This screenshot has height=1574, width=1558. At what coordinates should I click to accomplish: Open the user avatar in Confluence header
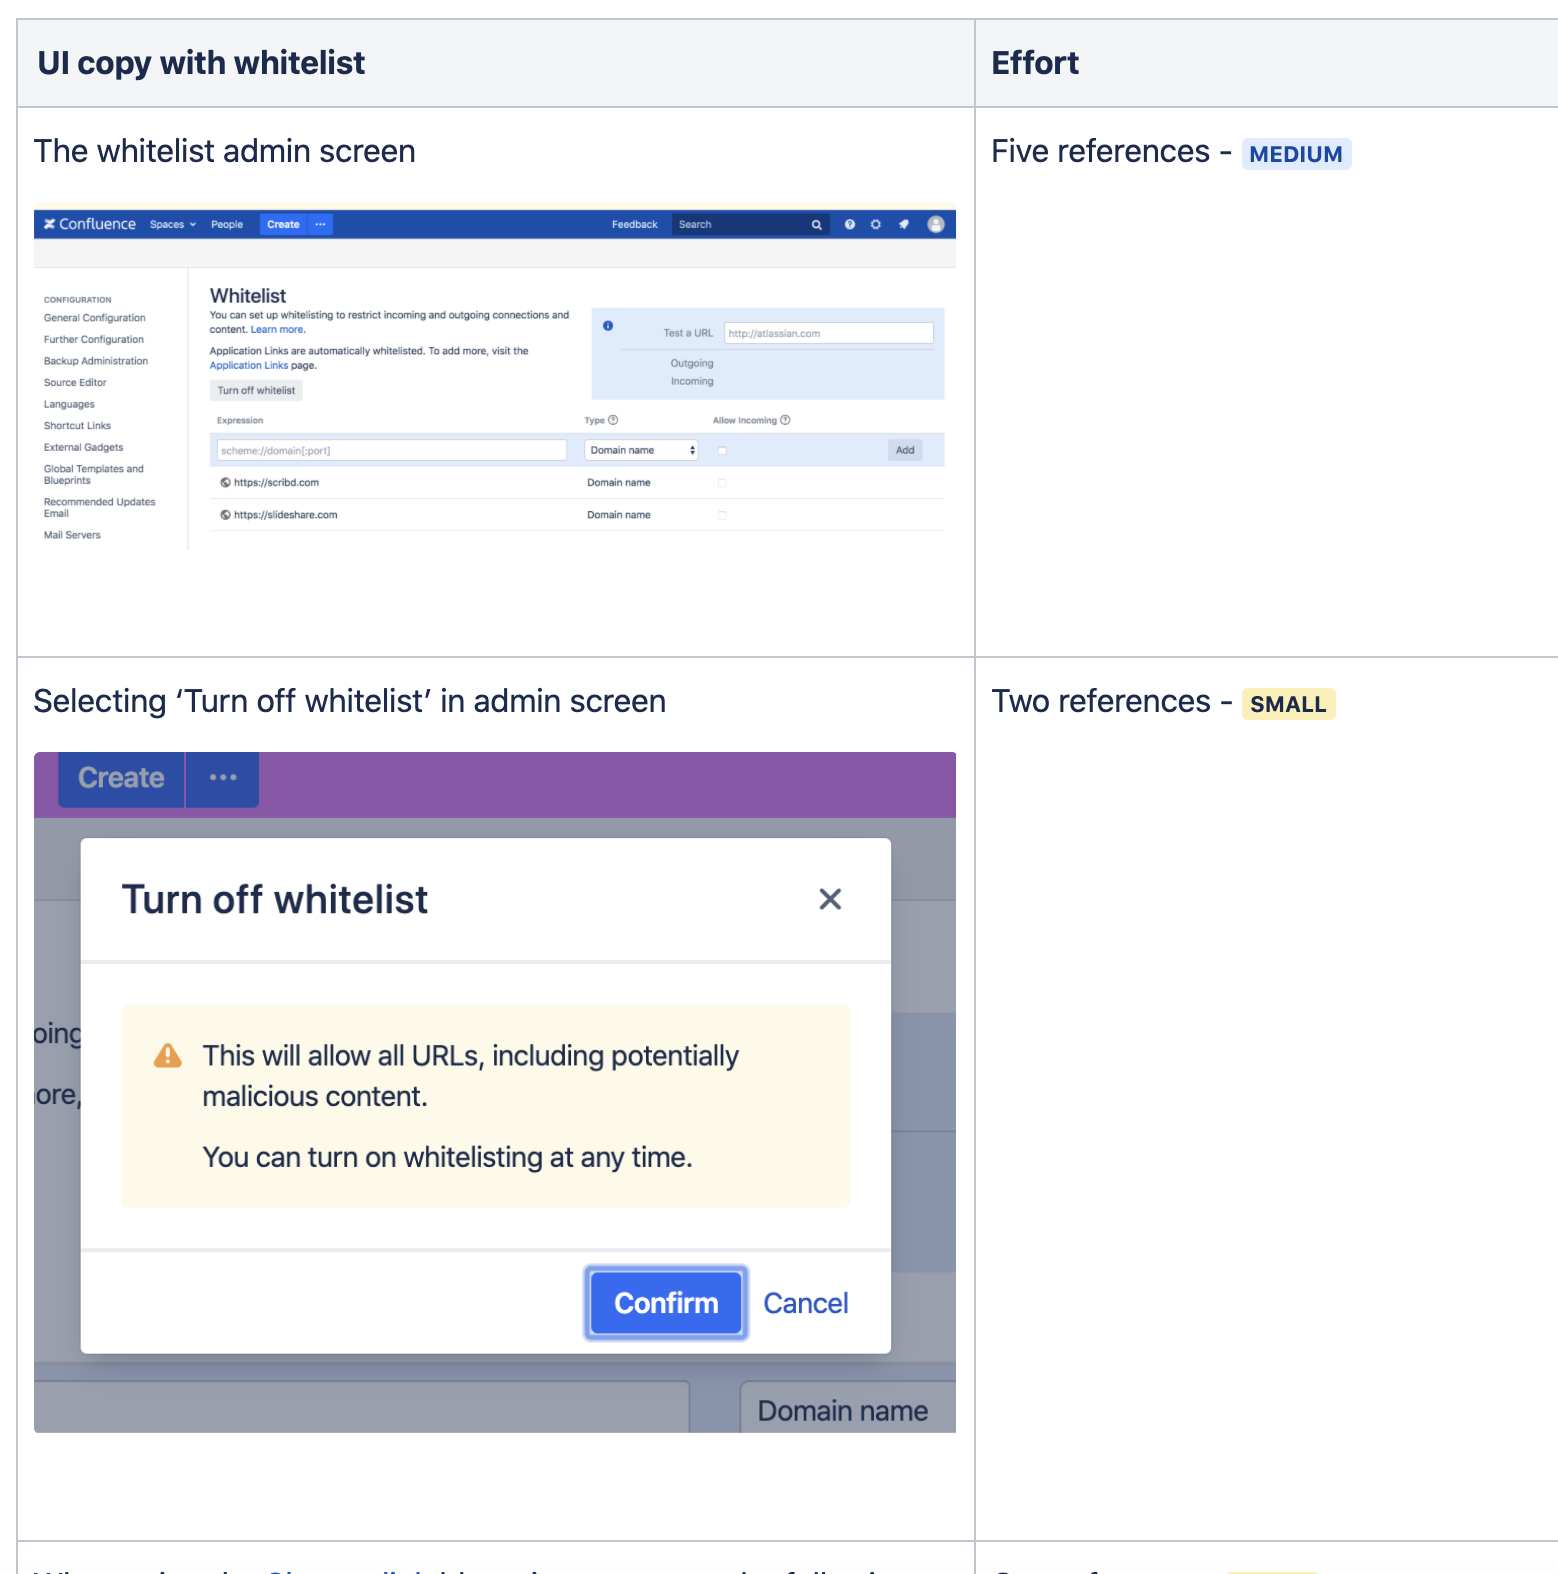click(x=936, y=224)
